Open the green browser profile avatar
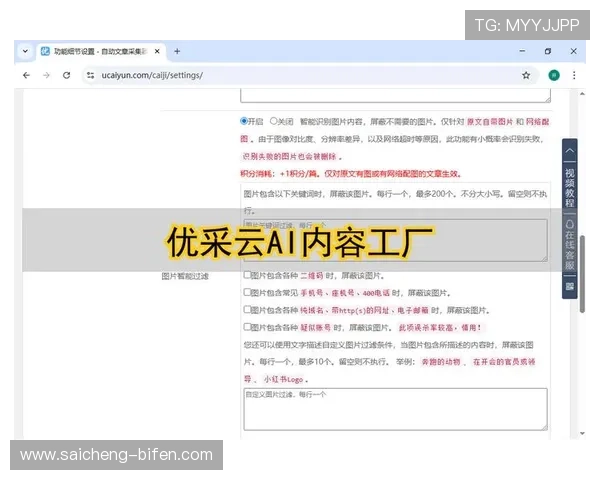This screenshot has height=480, width=600. [x=554, y=75]
